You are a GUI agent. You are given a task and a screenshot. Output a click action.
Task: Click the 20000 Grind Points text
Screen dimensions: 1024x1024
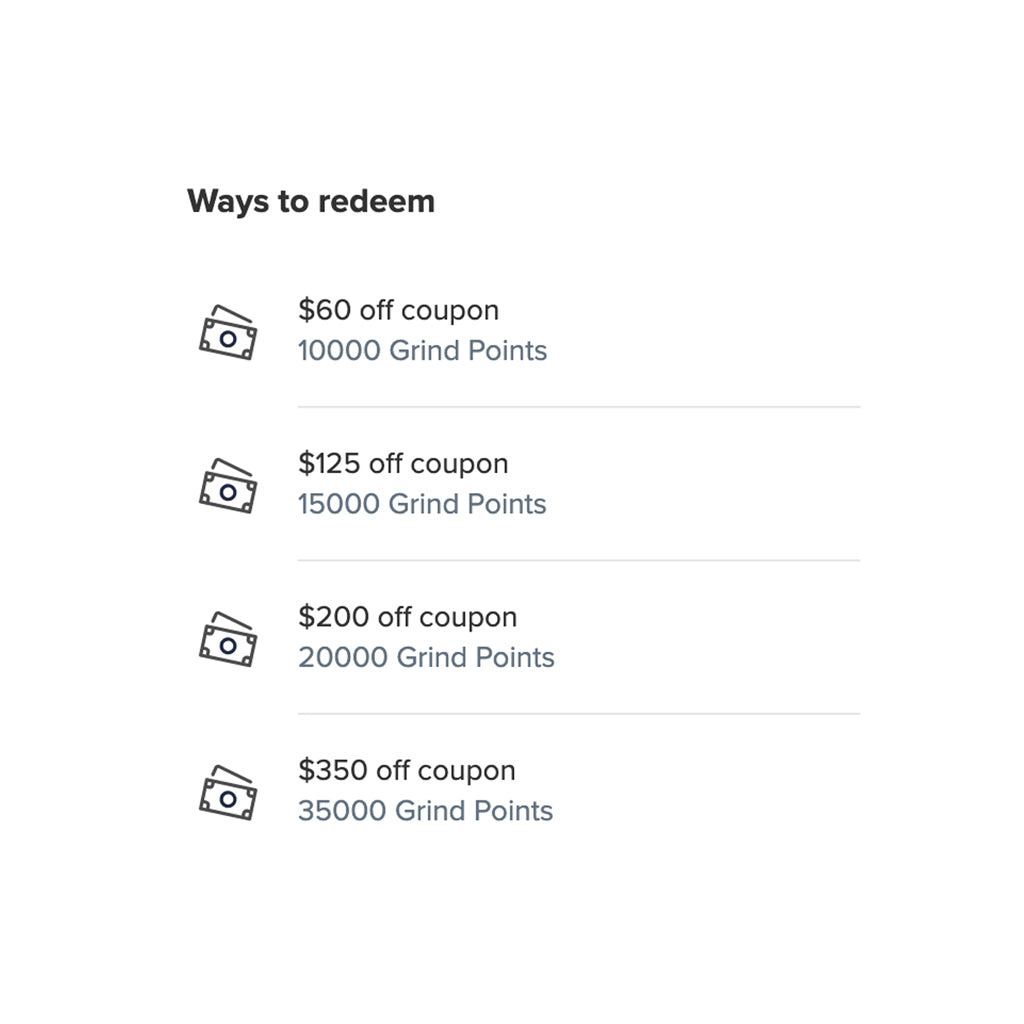pos(426,658)
